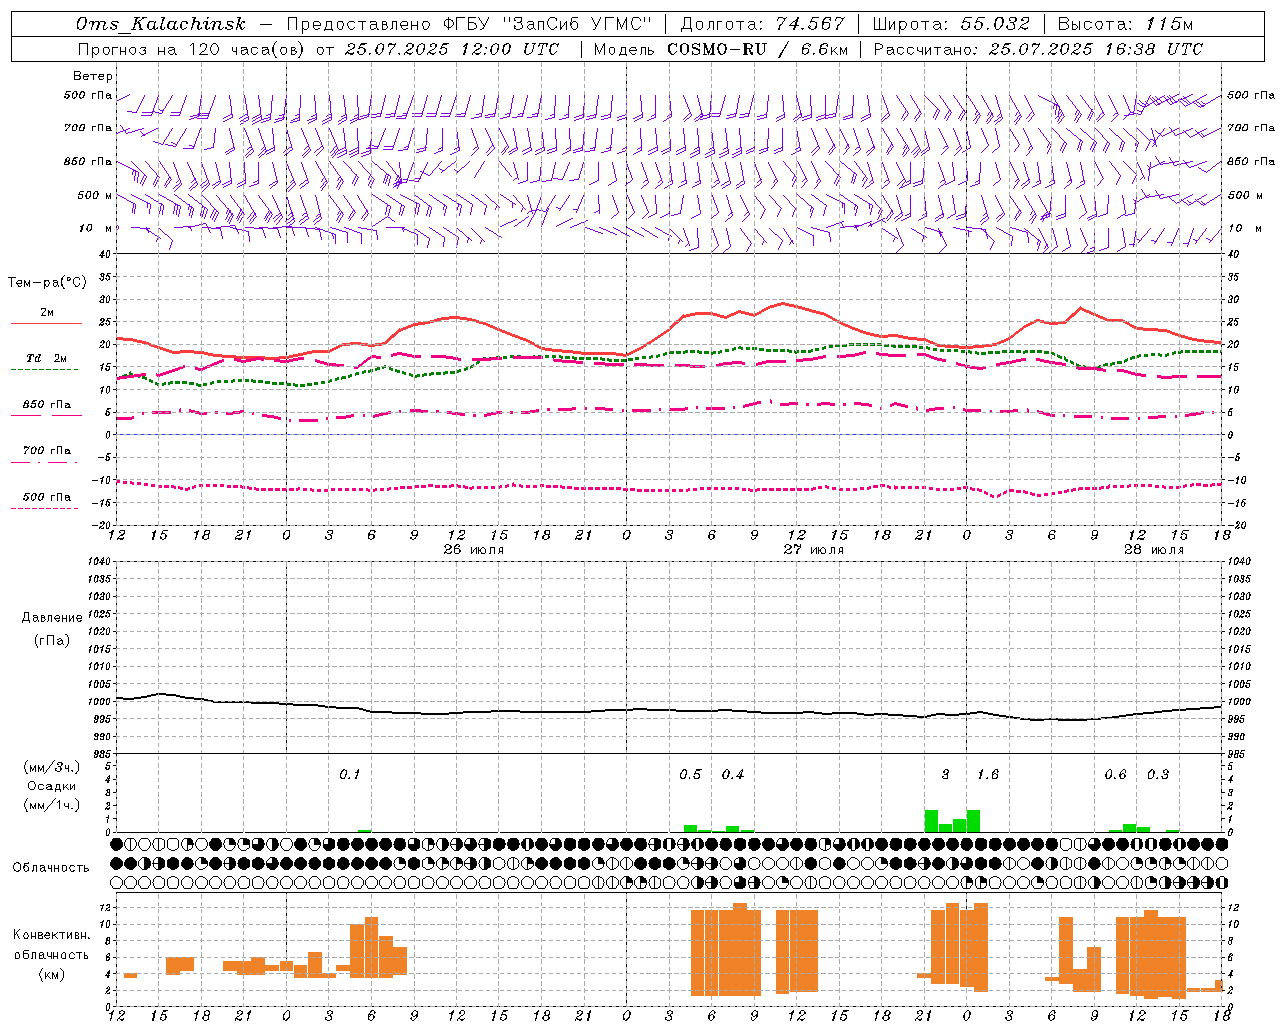Click the (гПа) unit label under Давление
The height and width of the screenshot is (1024, 1280).
click(52, 640)
